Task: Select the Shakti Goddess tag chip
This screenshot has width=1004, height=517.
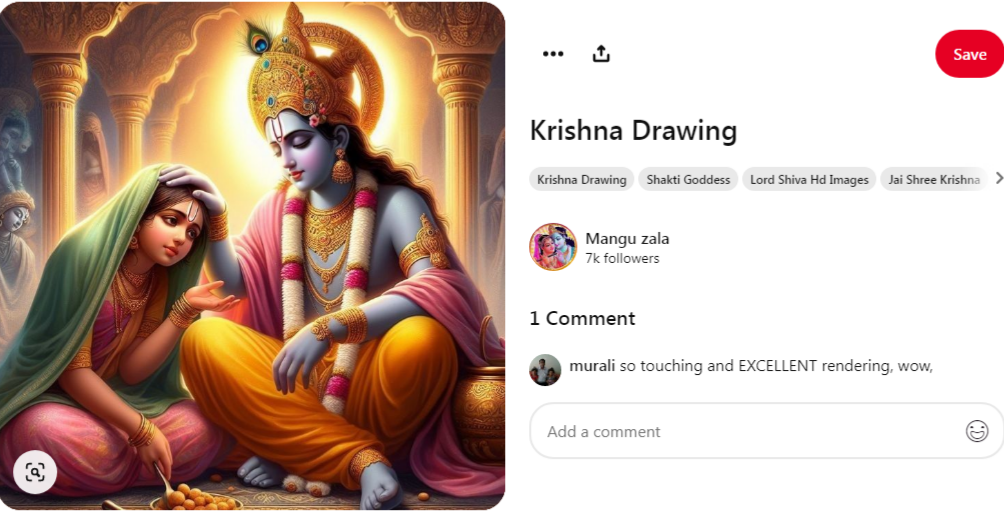Action: point(688,179)
